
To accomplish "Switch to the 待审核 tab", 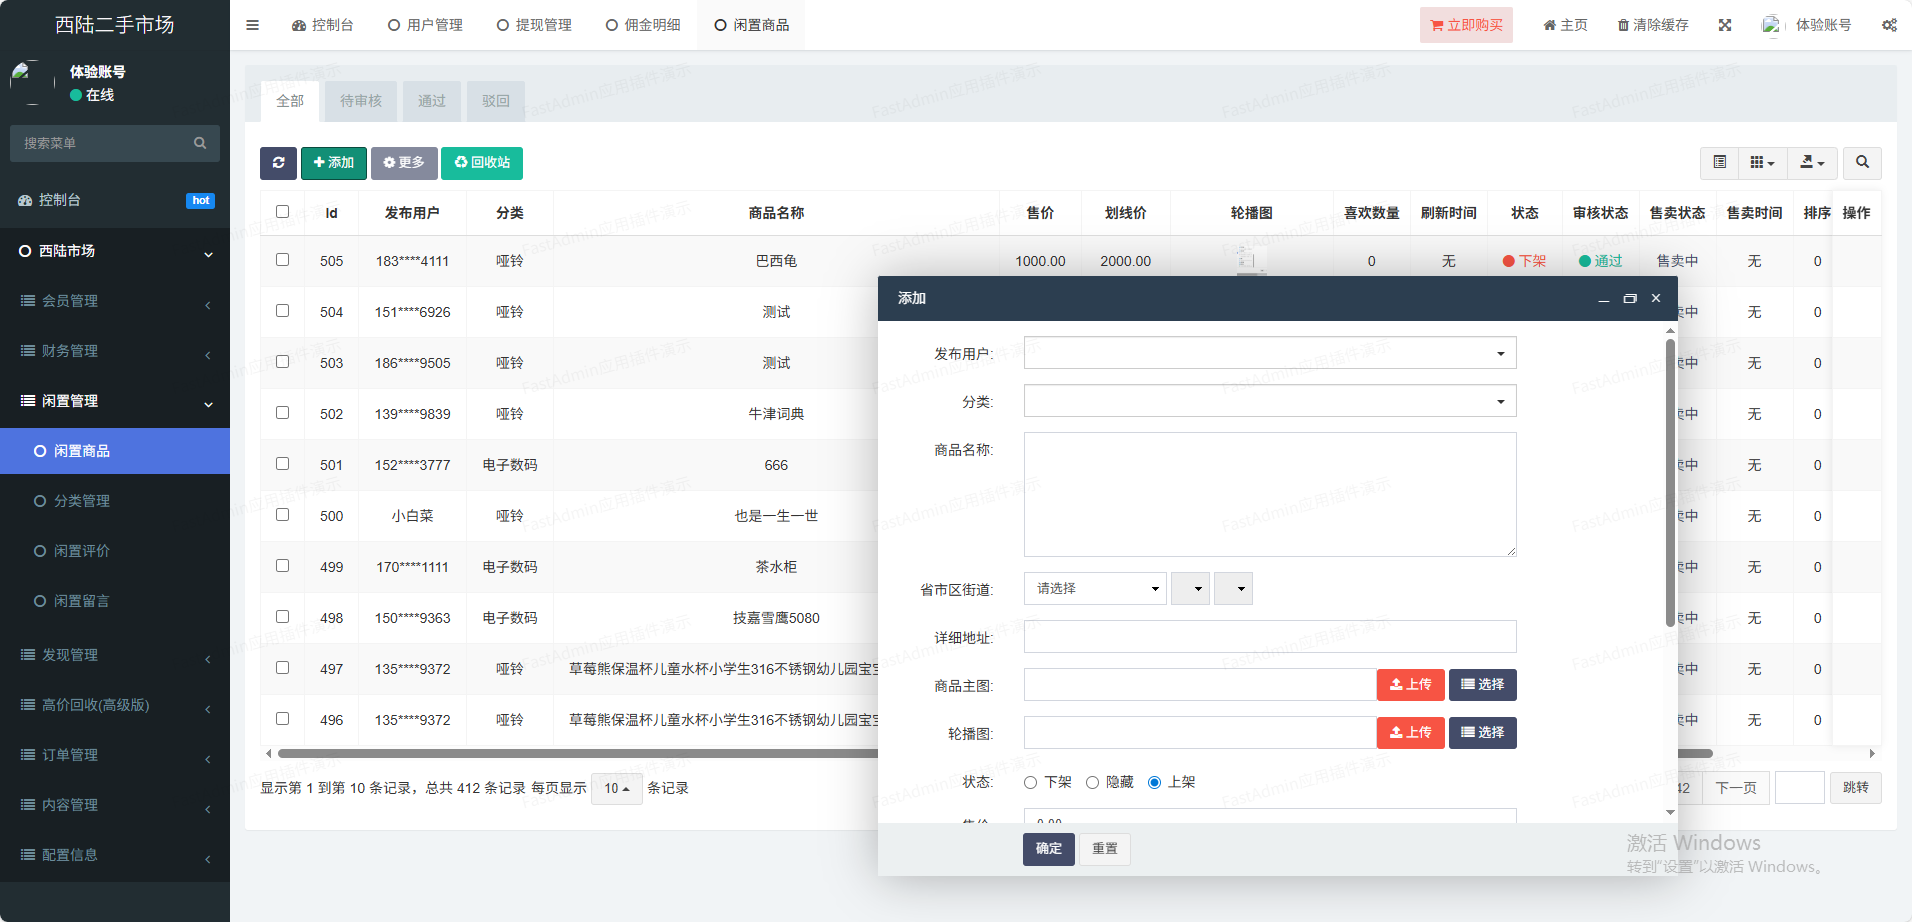I will [360, 101].
